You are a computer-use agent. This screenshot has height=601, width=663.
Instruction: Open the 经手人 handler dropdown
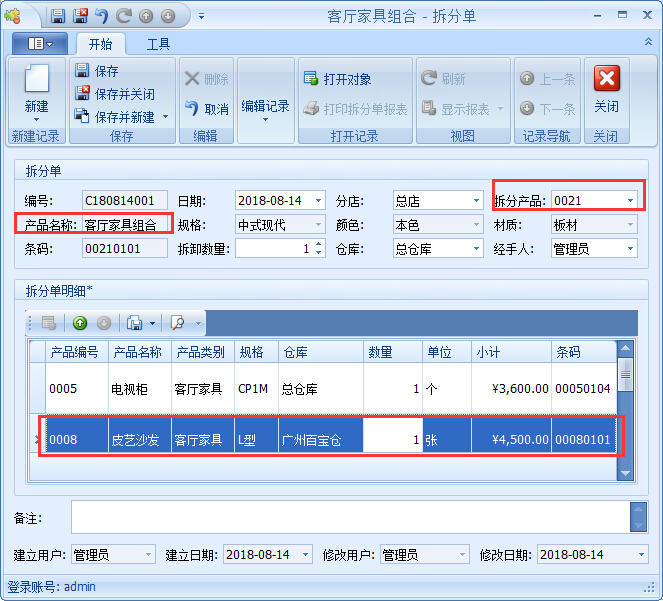tap(629, 249)
